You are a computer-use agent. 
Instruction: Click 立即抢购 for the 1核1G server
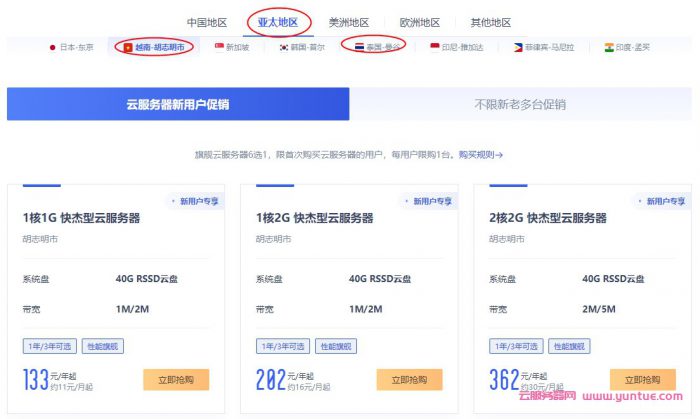click(x=176, y=379)
